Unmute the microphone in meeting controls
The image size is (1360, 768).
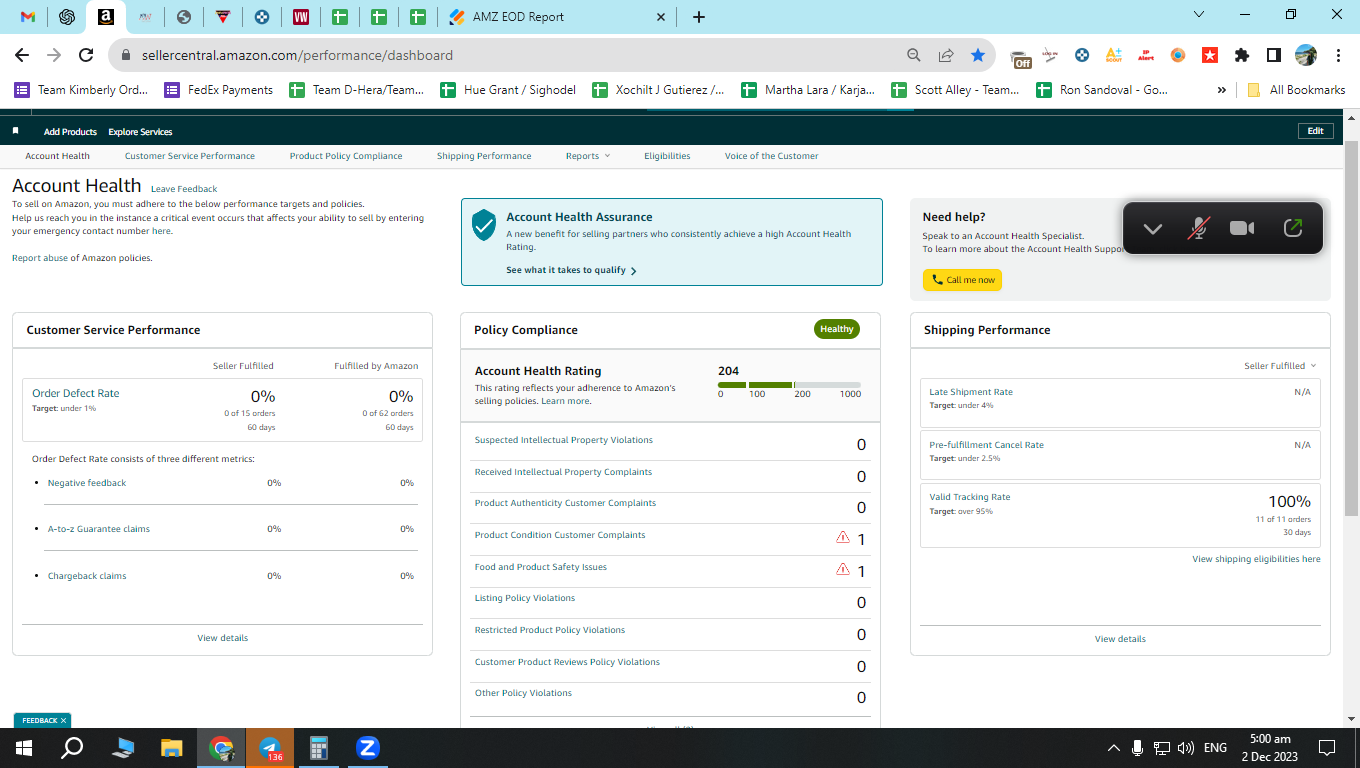pyautogui.click(x=1198, y=229)
